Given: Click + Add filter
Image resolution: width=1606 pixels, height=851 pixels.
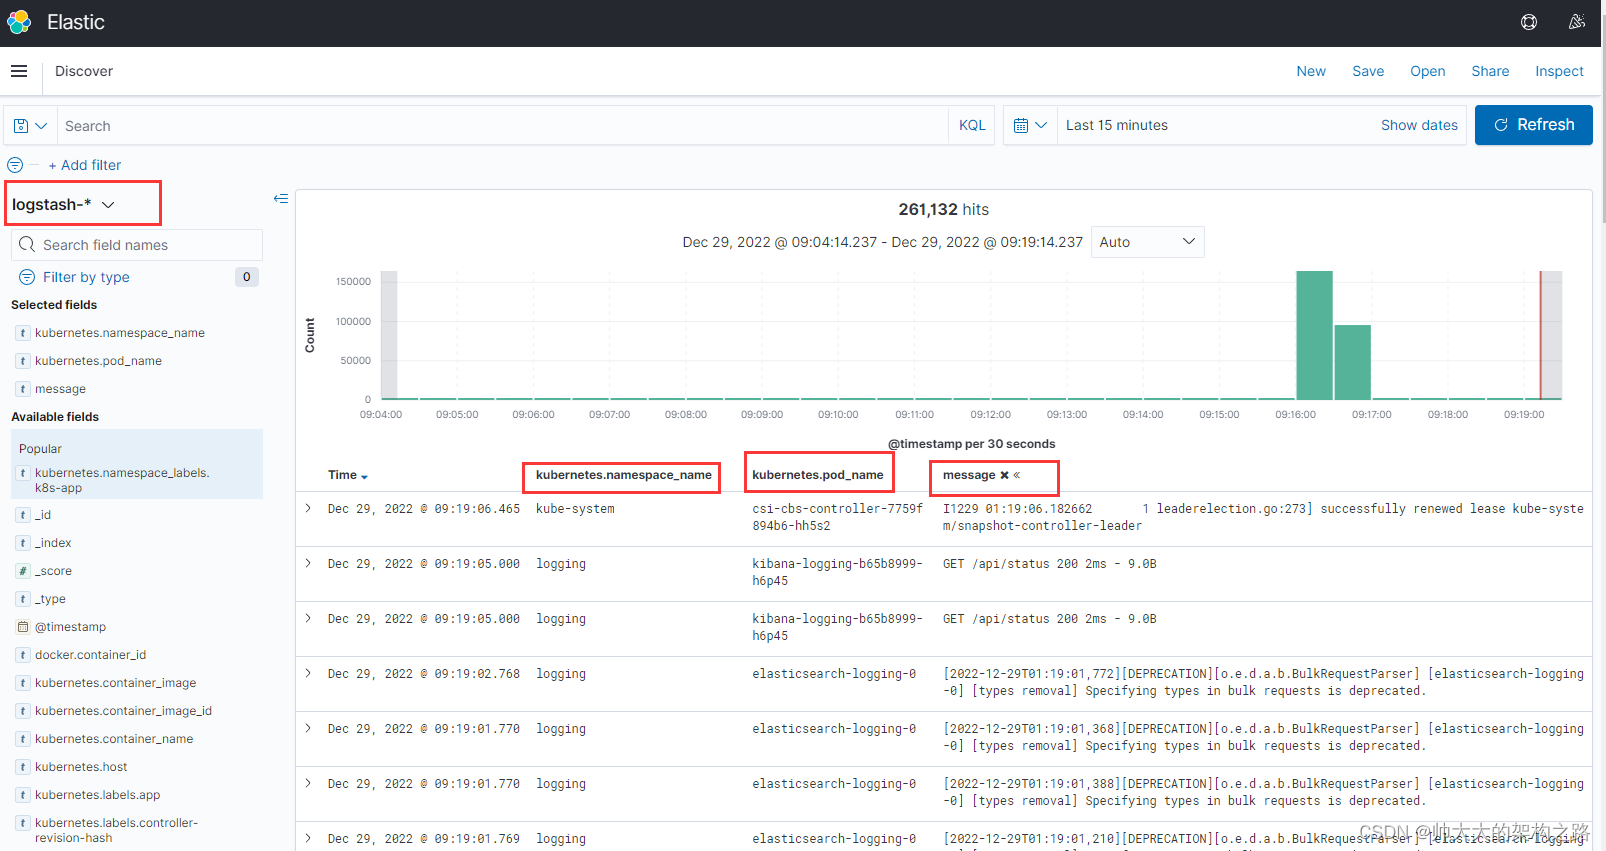Looking at the screenshot, I should (85, 165).
